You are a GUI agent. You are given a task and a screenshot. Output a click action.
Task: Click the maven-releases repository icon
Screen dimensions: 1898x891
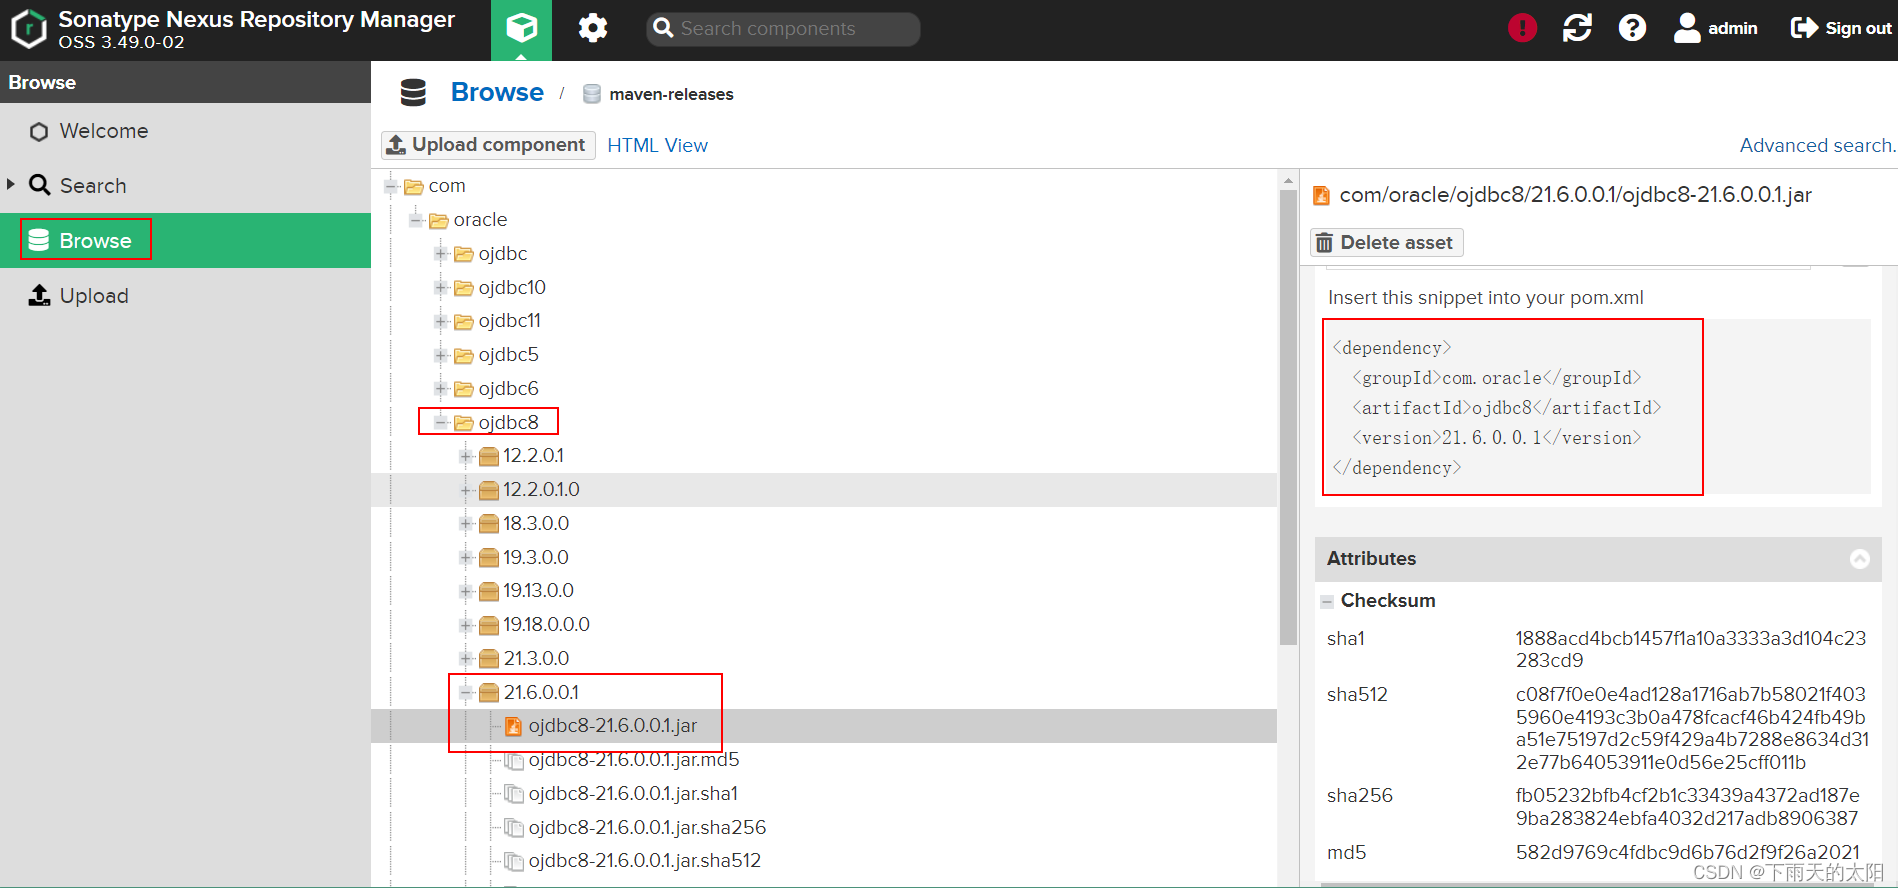(x=592, y=94)
